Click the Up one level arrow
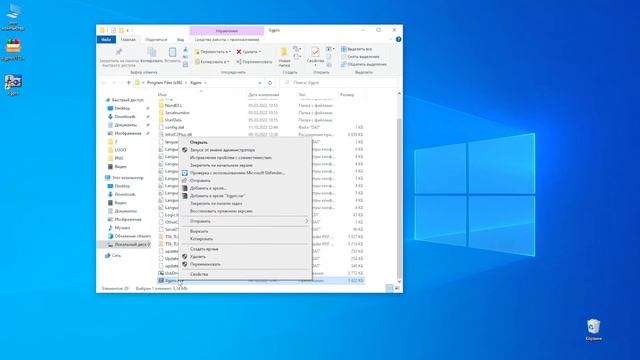The height and width of the screenshot is (360, 640). coord(129,83)
